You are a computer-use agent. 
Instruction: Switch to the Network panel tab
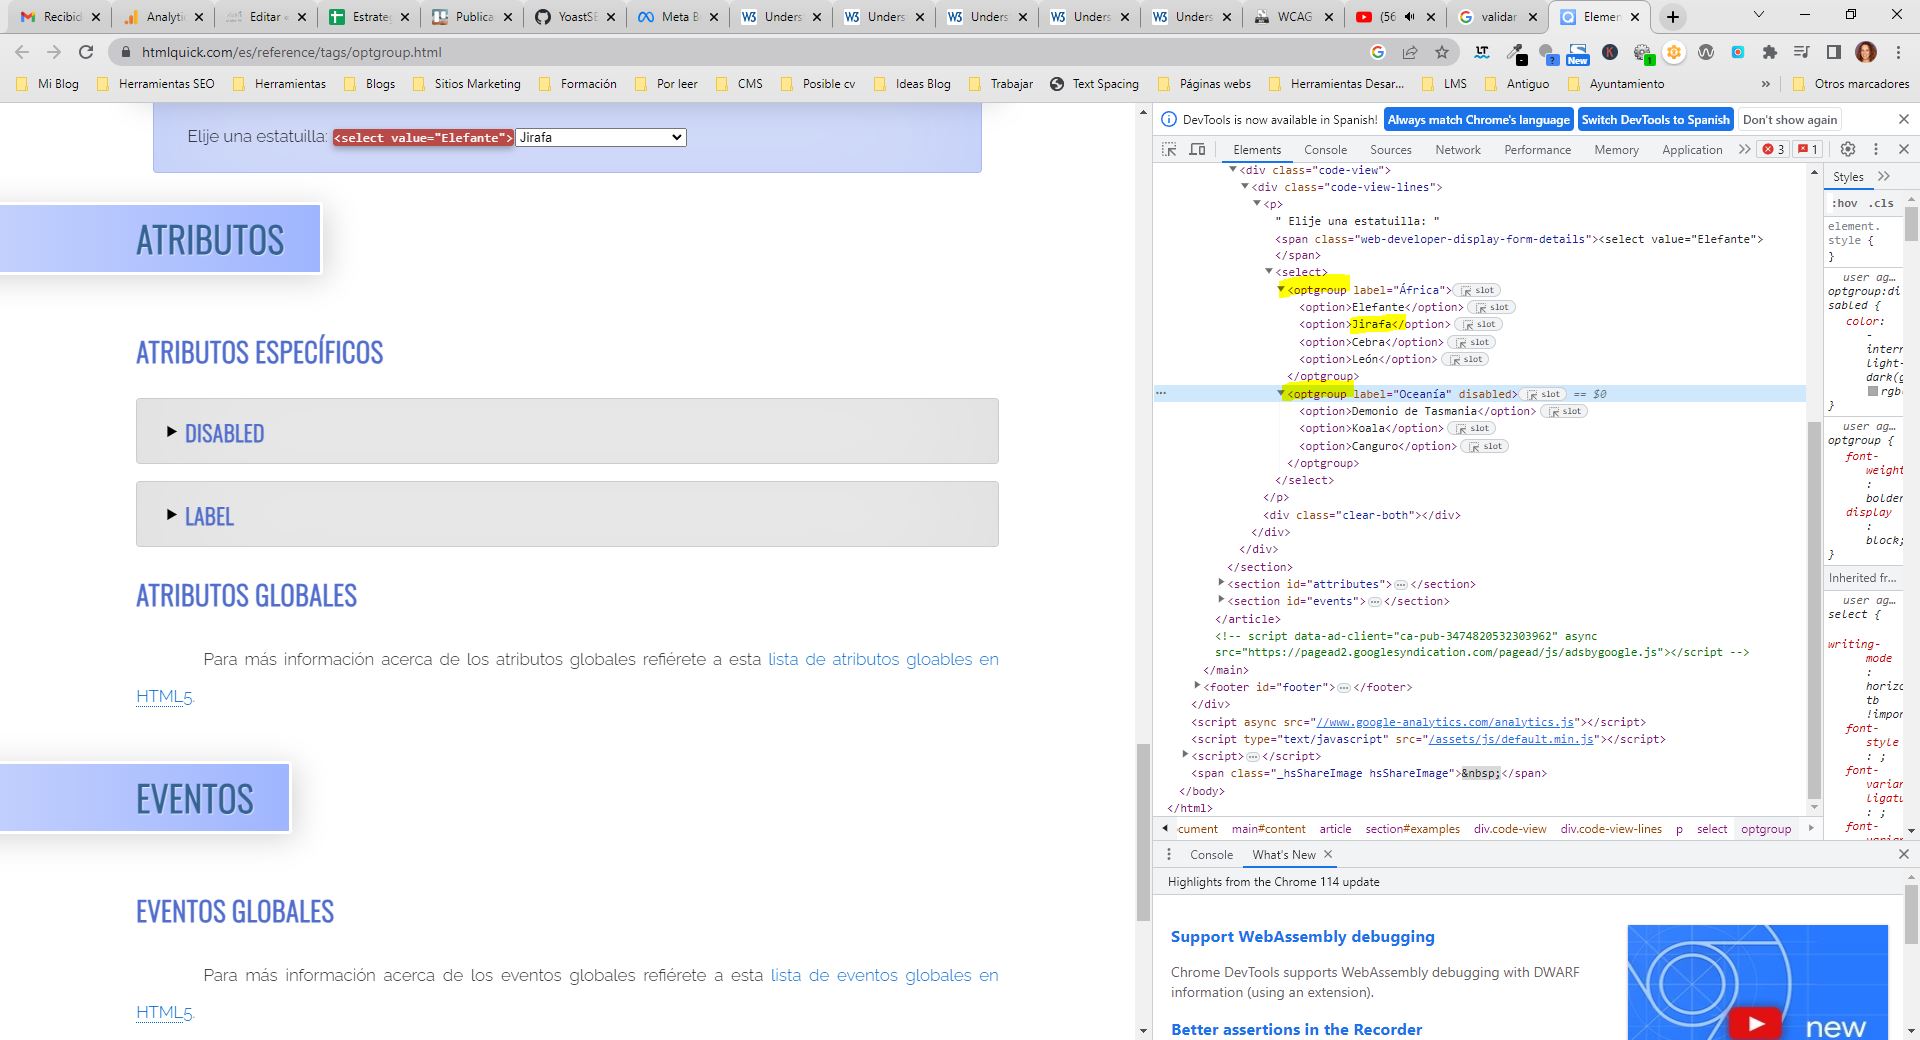[x=1458, y=150]
